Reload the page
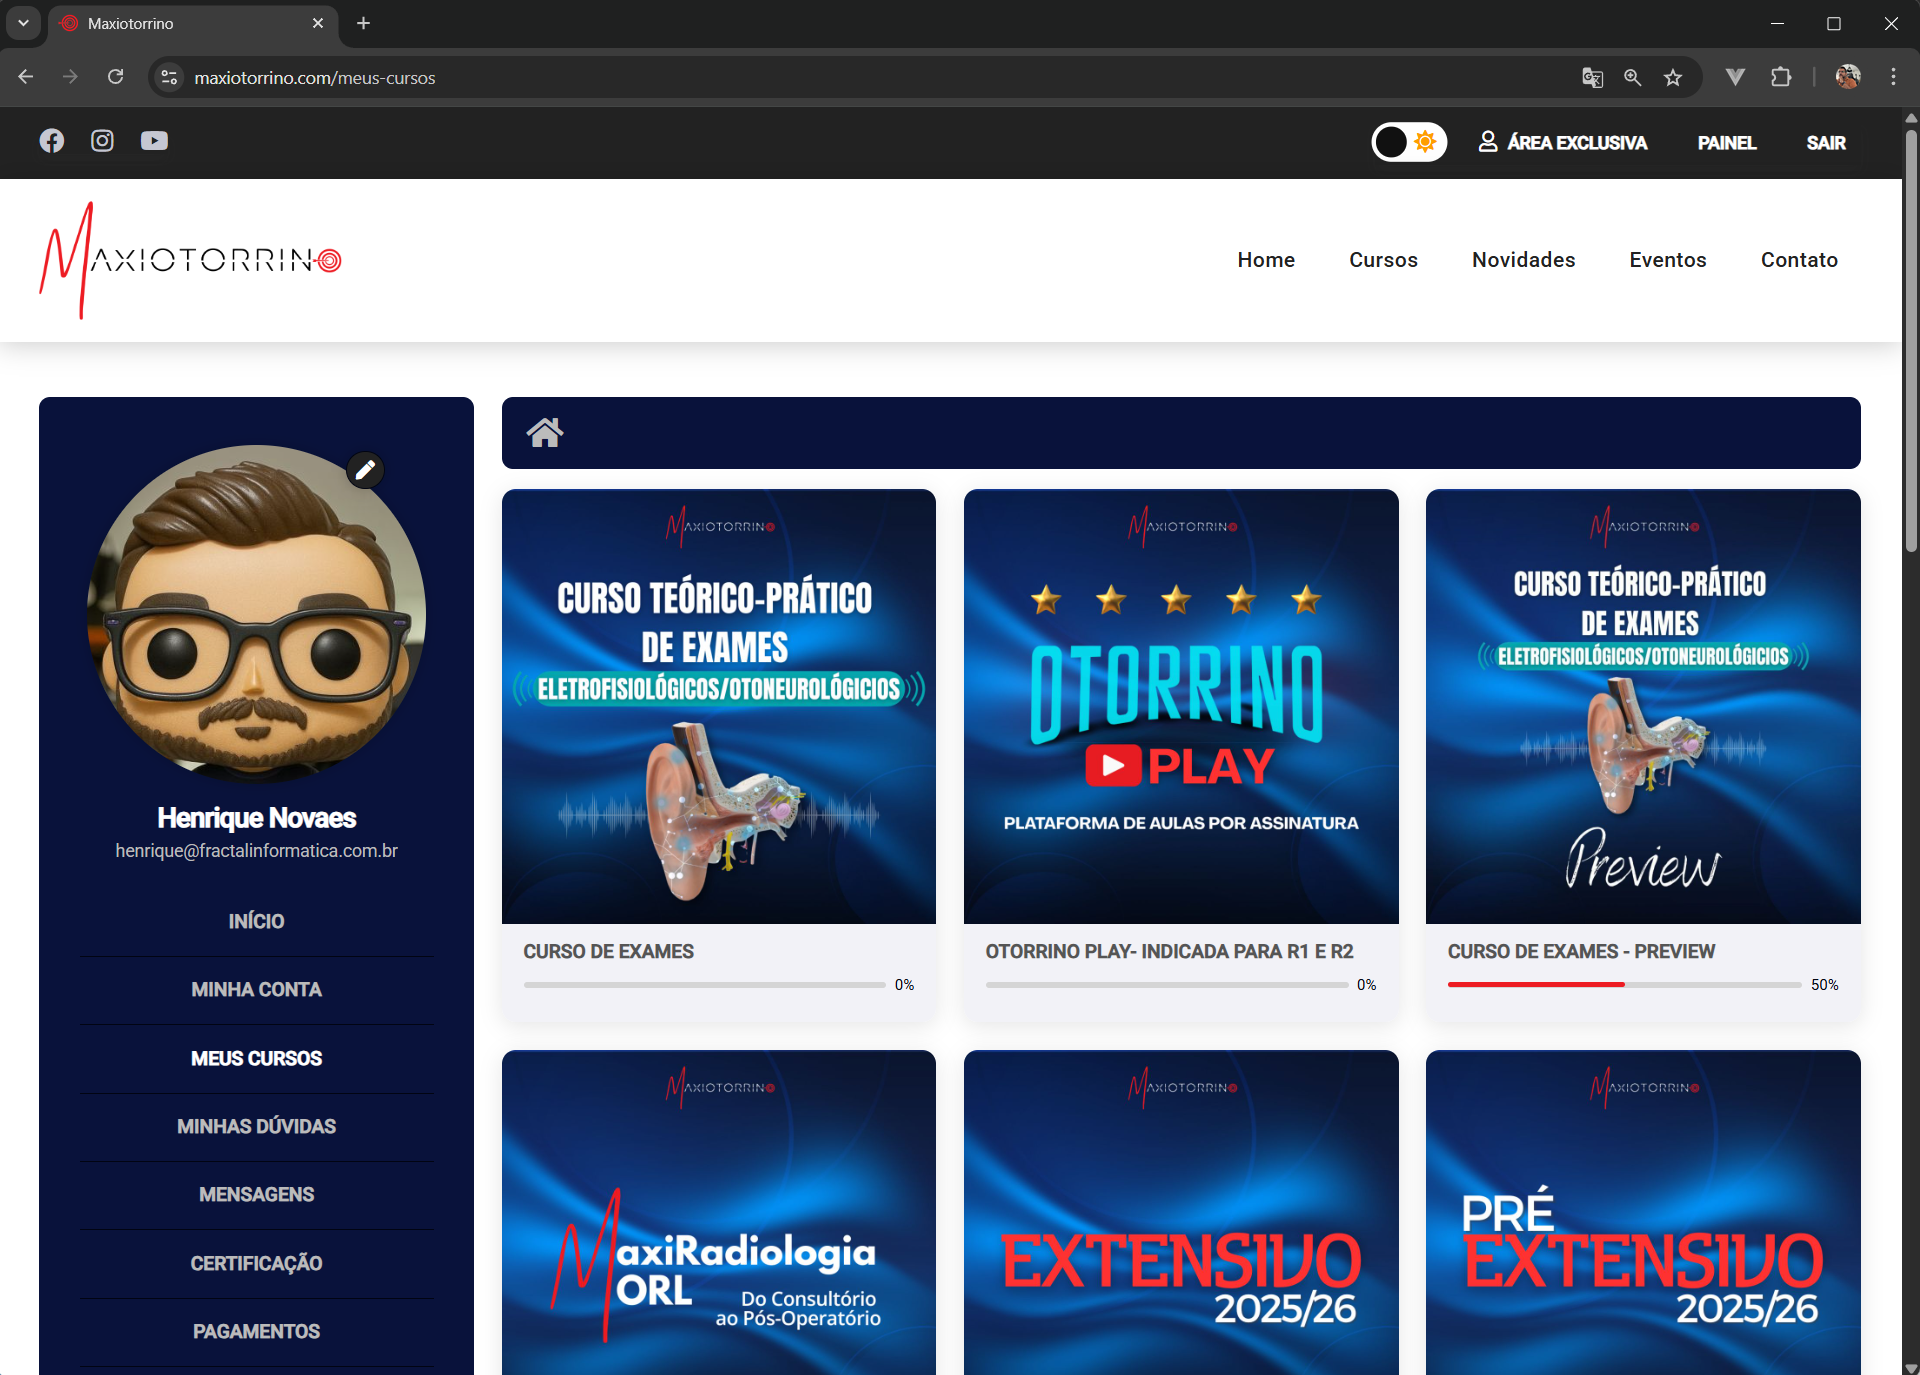 116,77
